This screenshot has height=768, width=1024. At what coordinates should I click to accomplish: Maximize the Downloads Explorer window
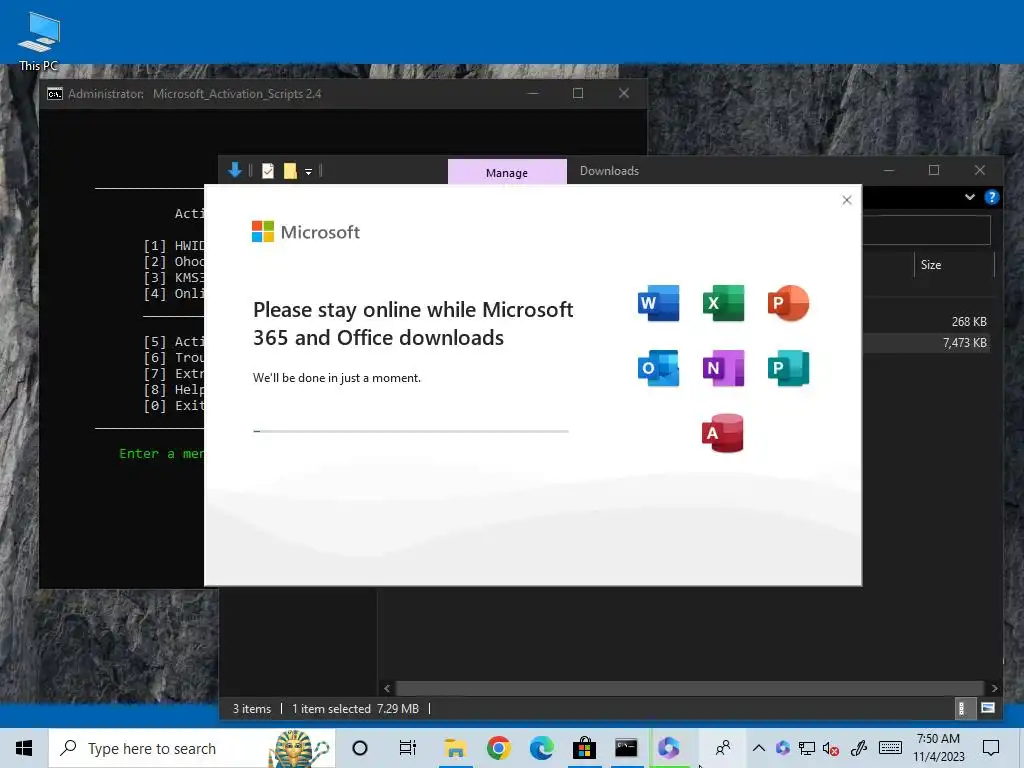point(934,170)
